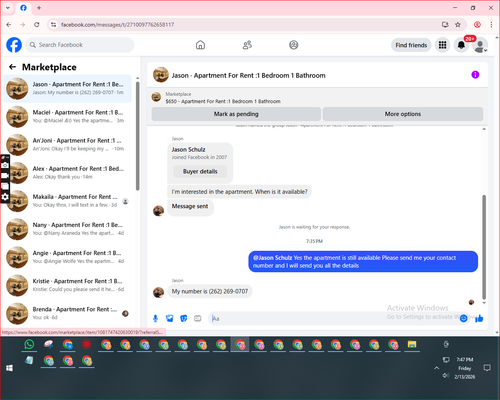Record a voice clip with the microphone icon
The height and width of the screenshot is (400, 500).
point(155,318)
